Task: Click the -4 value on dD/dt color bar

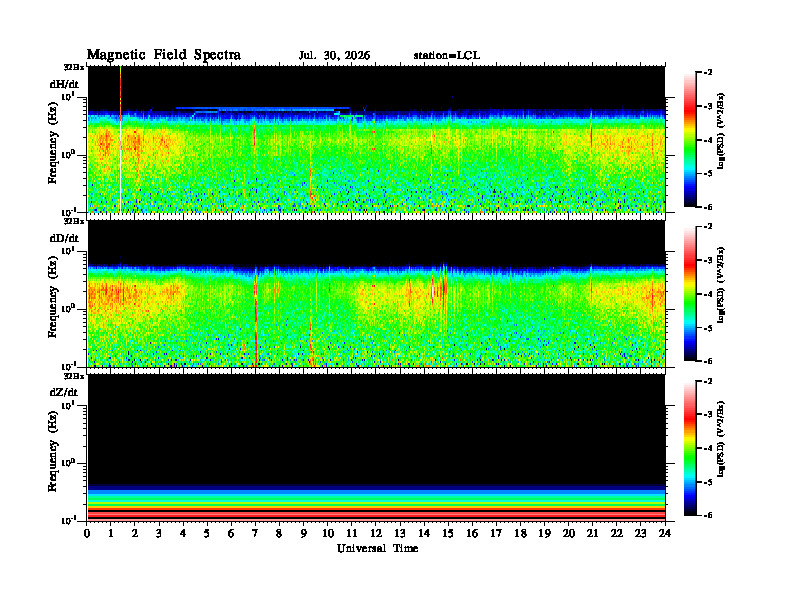Action: pos(708,294)
